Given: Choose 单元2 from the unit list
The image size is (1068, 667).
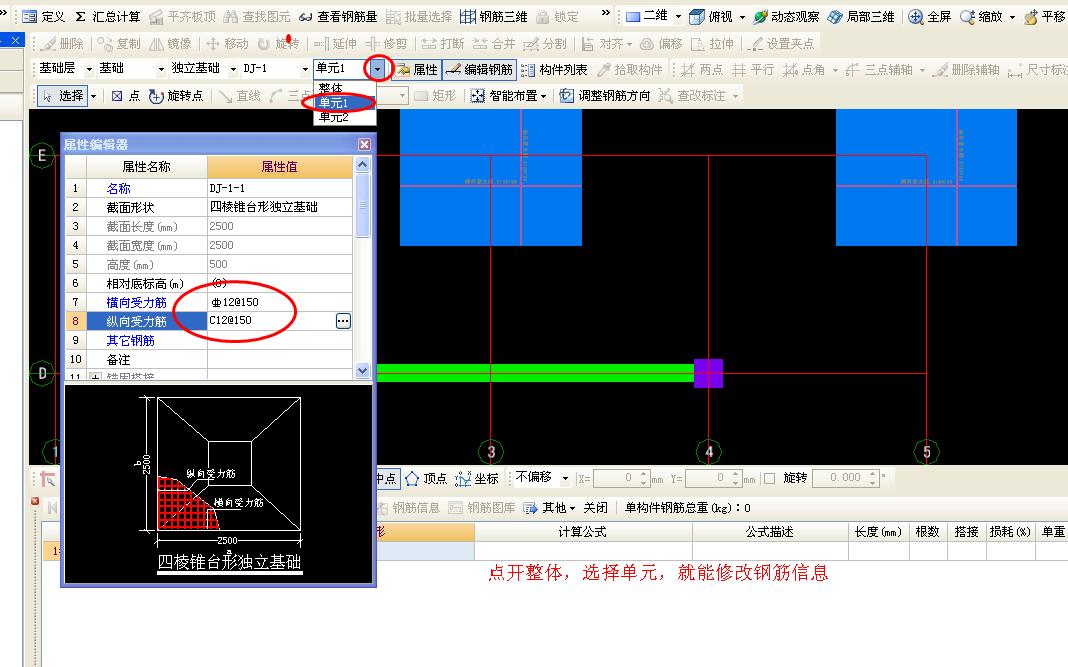Looking at the screenshot, I should 345,117.
